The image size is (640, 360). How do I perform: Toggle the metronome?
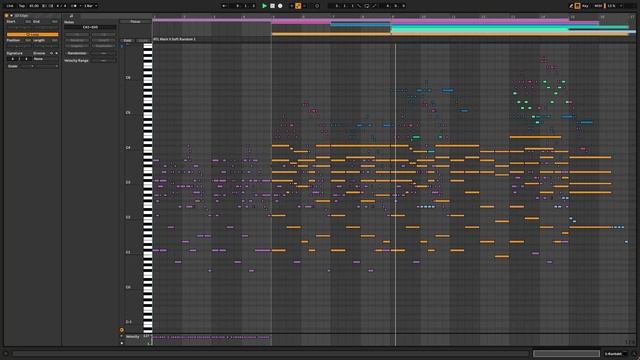[74, 6]
